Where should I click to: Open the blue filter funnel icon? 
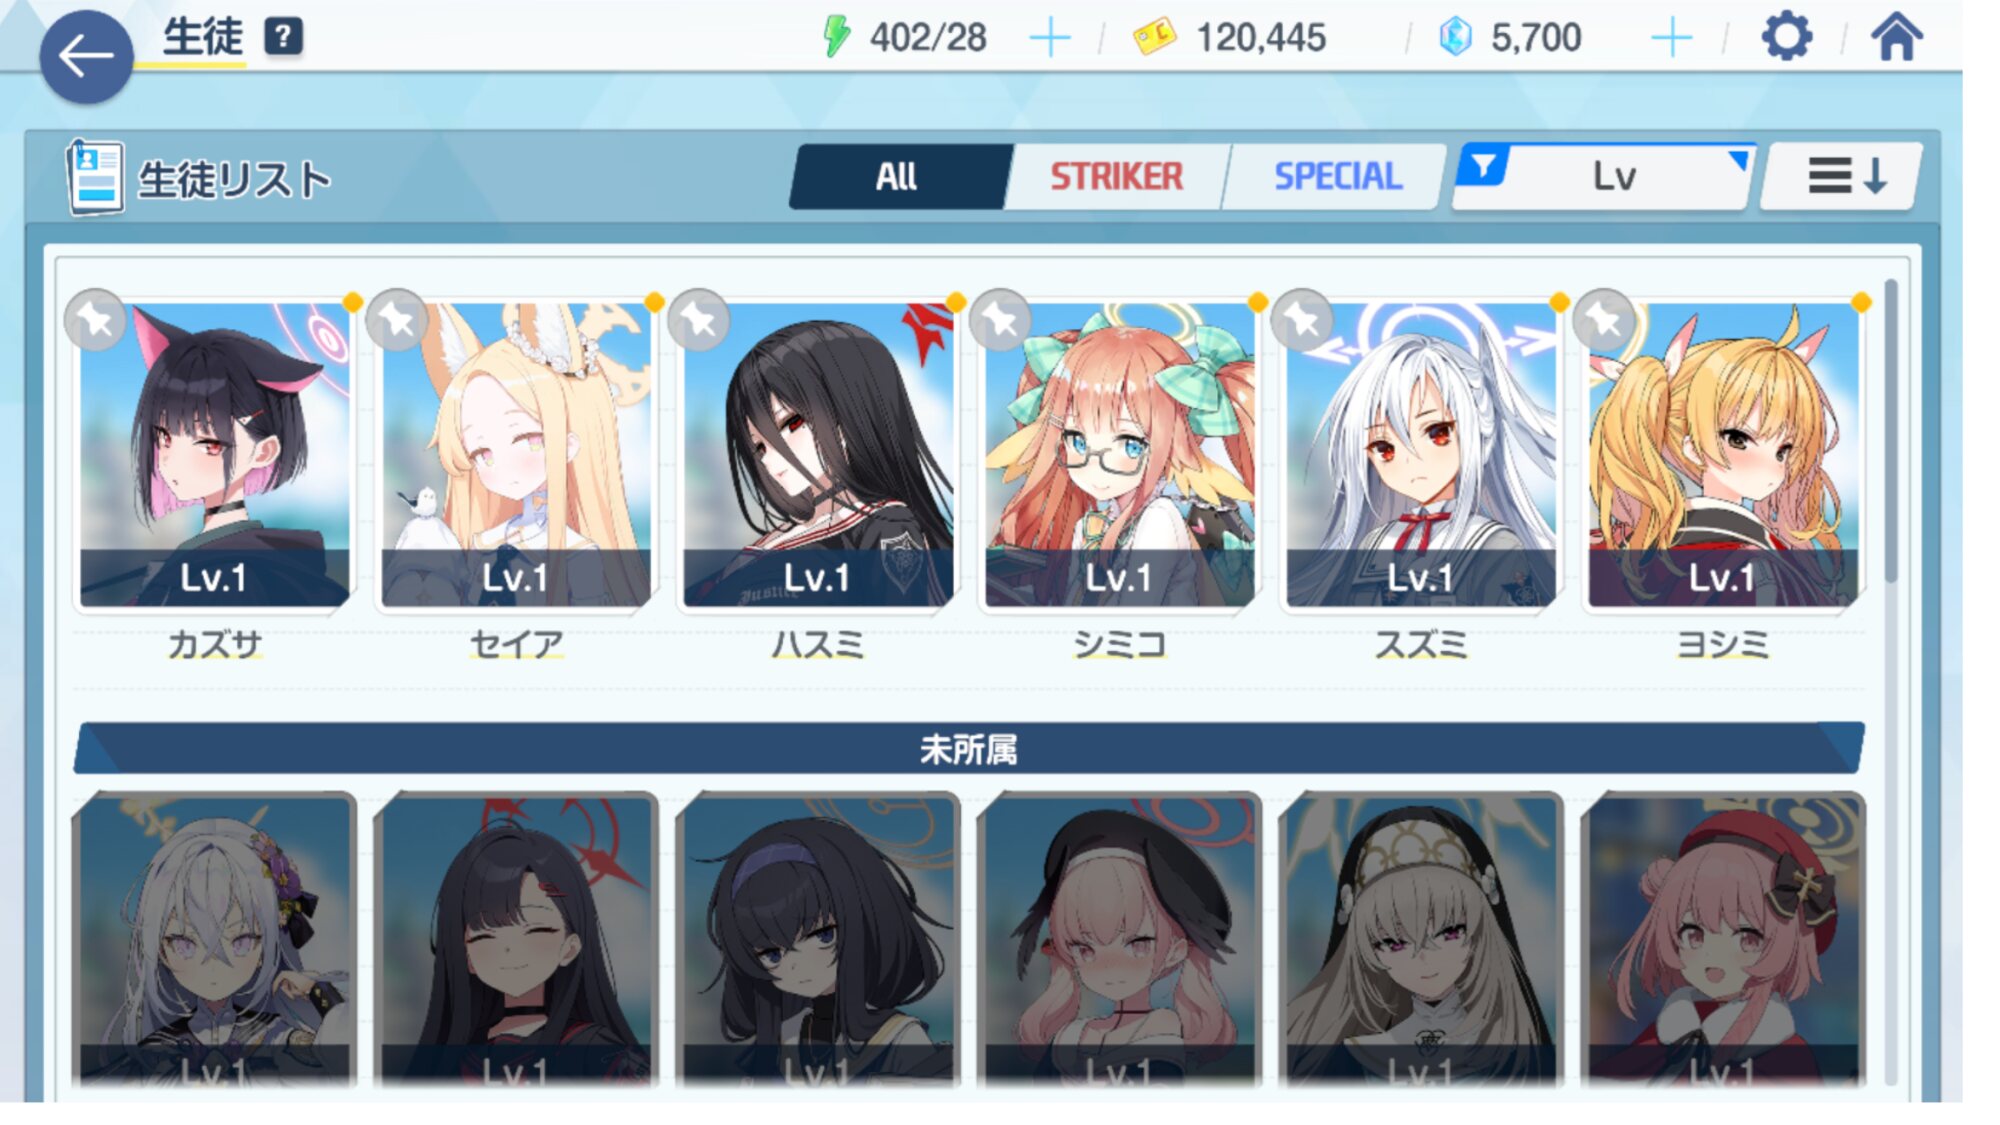point(1484,165)
